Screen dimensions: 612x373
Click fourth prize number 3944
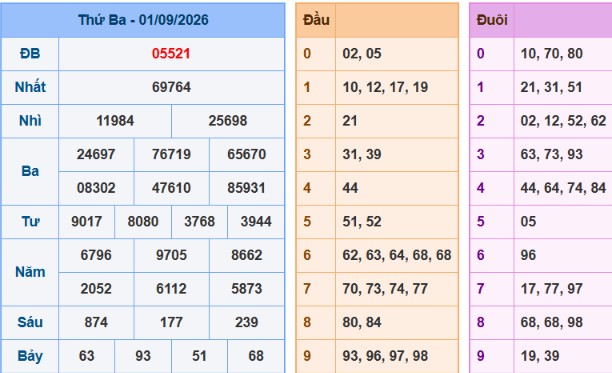click(x=256, y=222)
